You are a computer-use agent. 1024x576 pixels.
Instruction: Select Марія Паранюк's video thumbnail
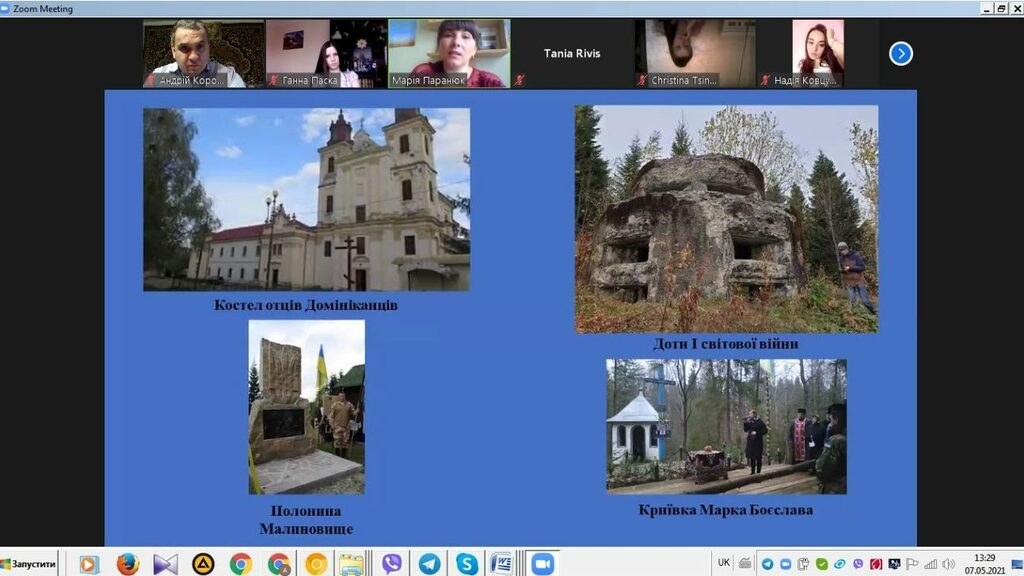449,53
